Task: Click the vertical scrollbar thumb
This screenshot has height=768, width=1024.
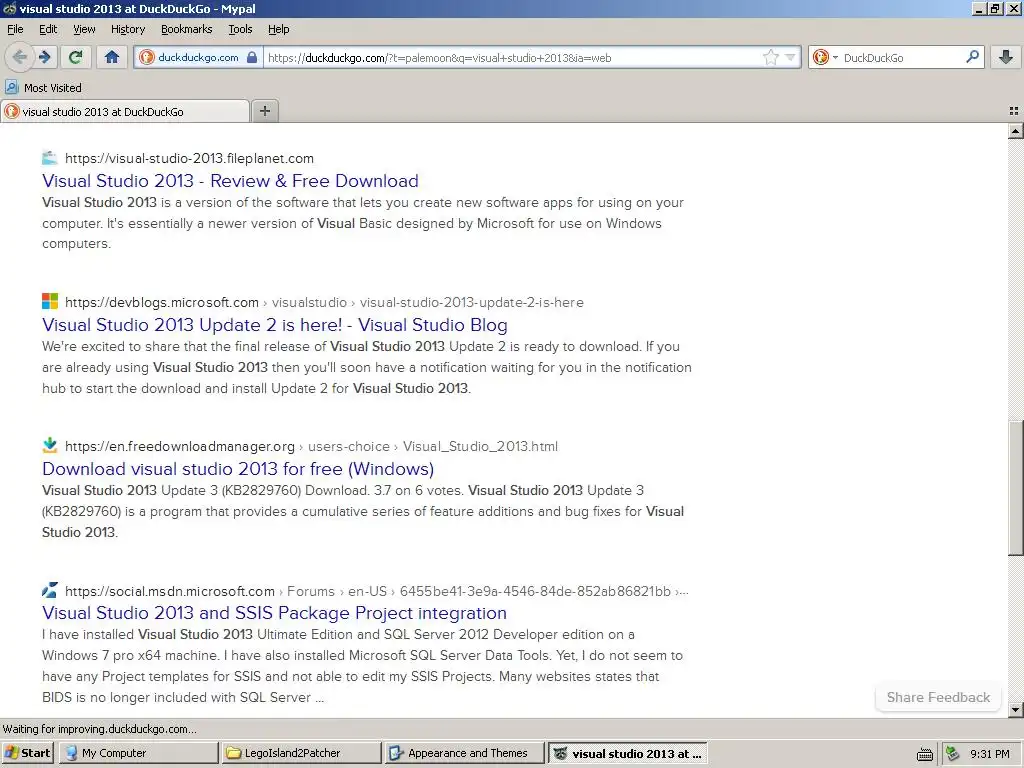Action: [x=1015, y=488]
